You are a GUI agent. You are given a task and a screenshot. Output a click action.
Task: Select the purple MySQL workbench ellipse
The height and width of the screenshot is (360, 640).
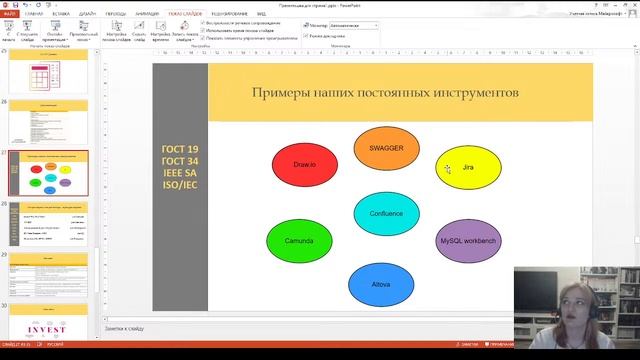pyautogui.click(x=468, y=241)
